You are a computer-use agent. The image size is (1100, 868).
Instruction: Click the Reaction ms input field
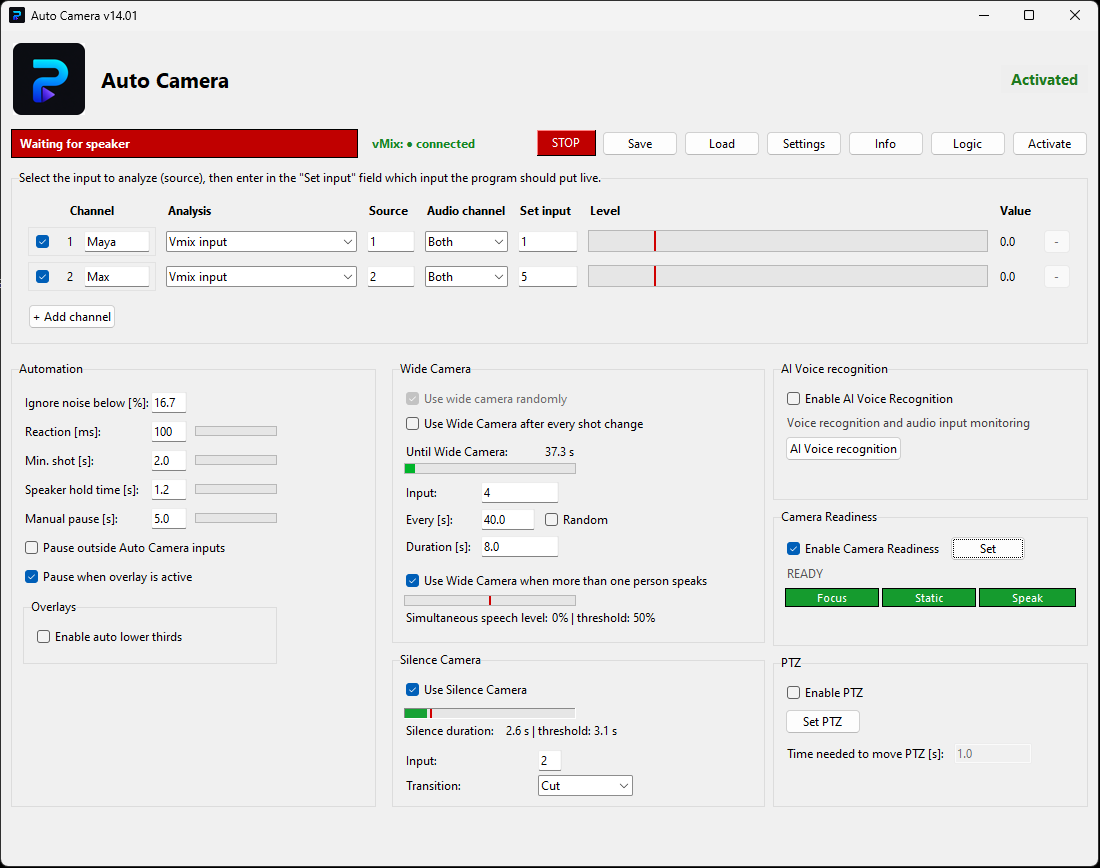click(x=168, y=432)
